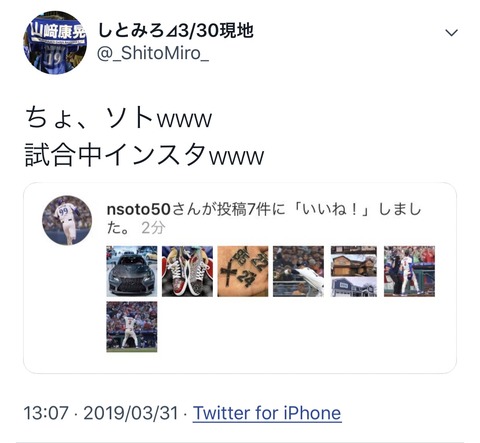Image resolution: width=480 pixels, height=443 pixels.
Task: Click the display name しとみろ⊿3/30現地
Action: 176,31
